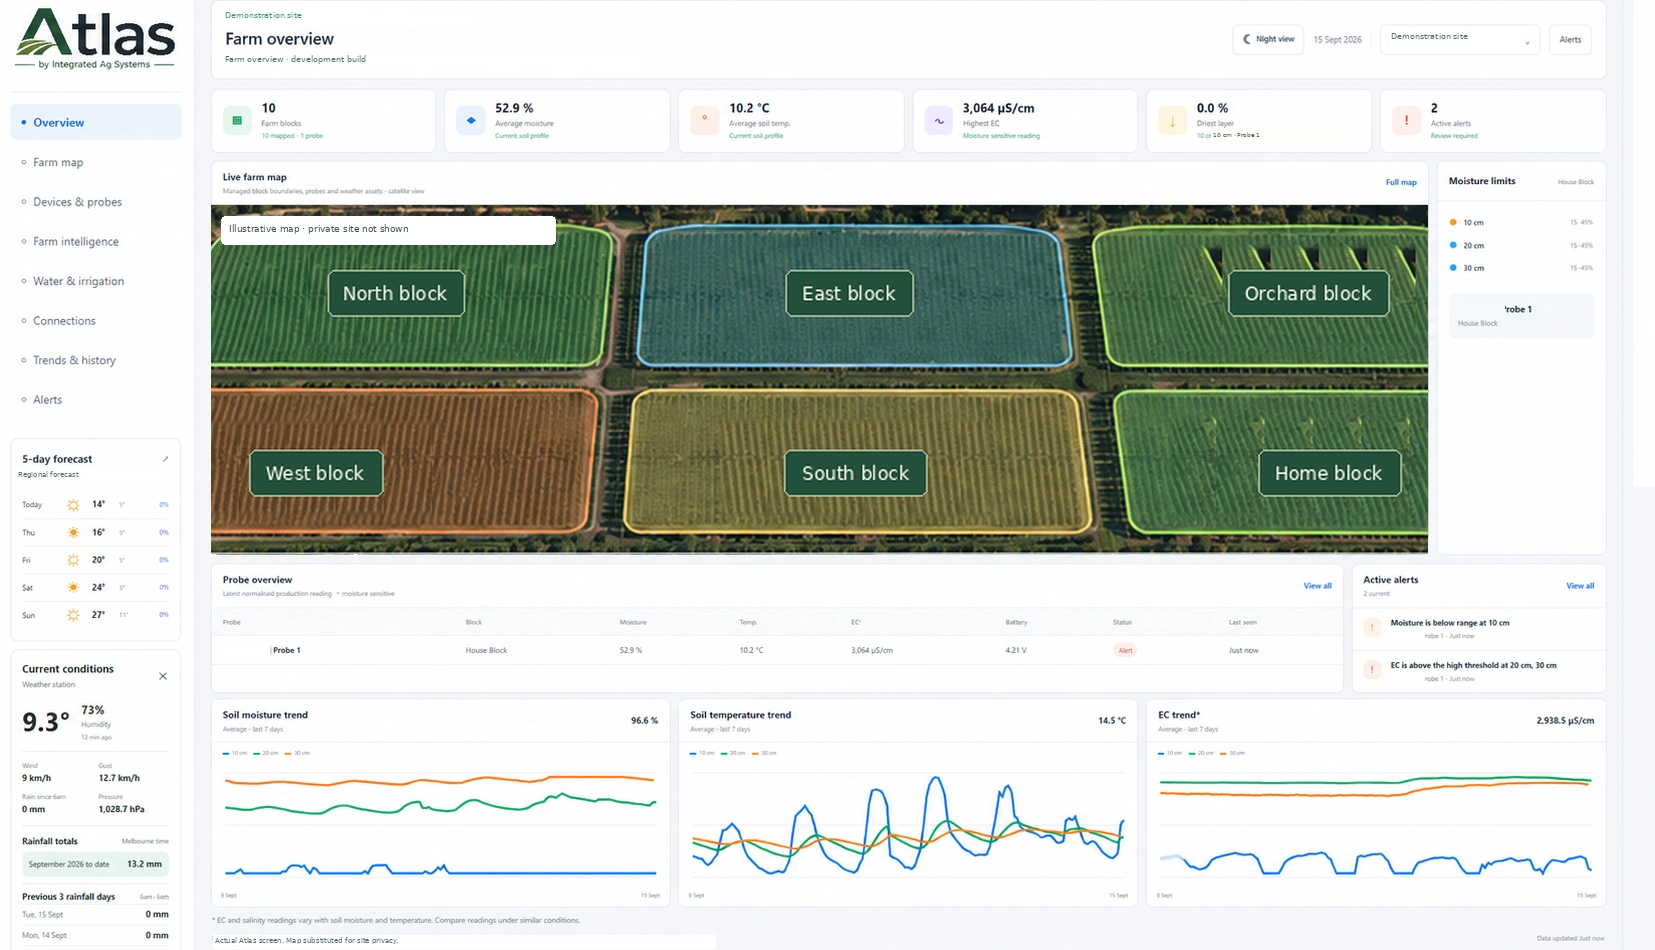Close the Current conditions panel
This screenshot has height=950, width=1655.
163,676
